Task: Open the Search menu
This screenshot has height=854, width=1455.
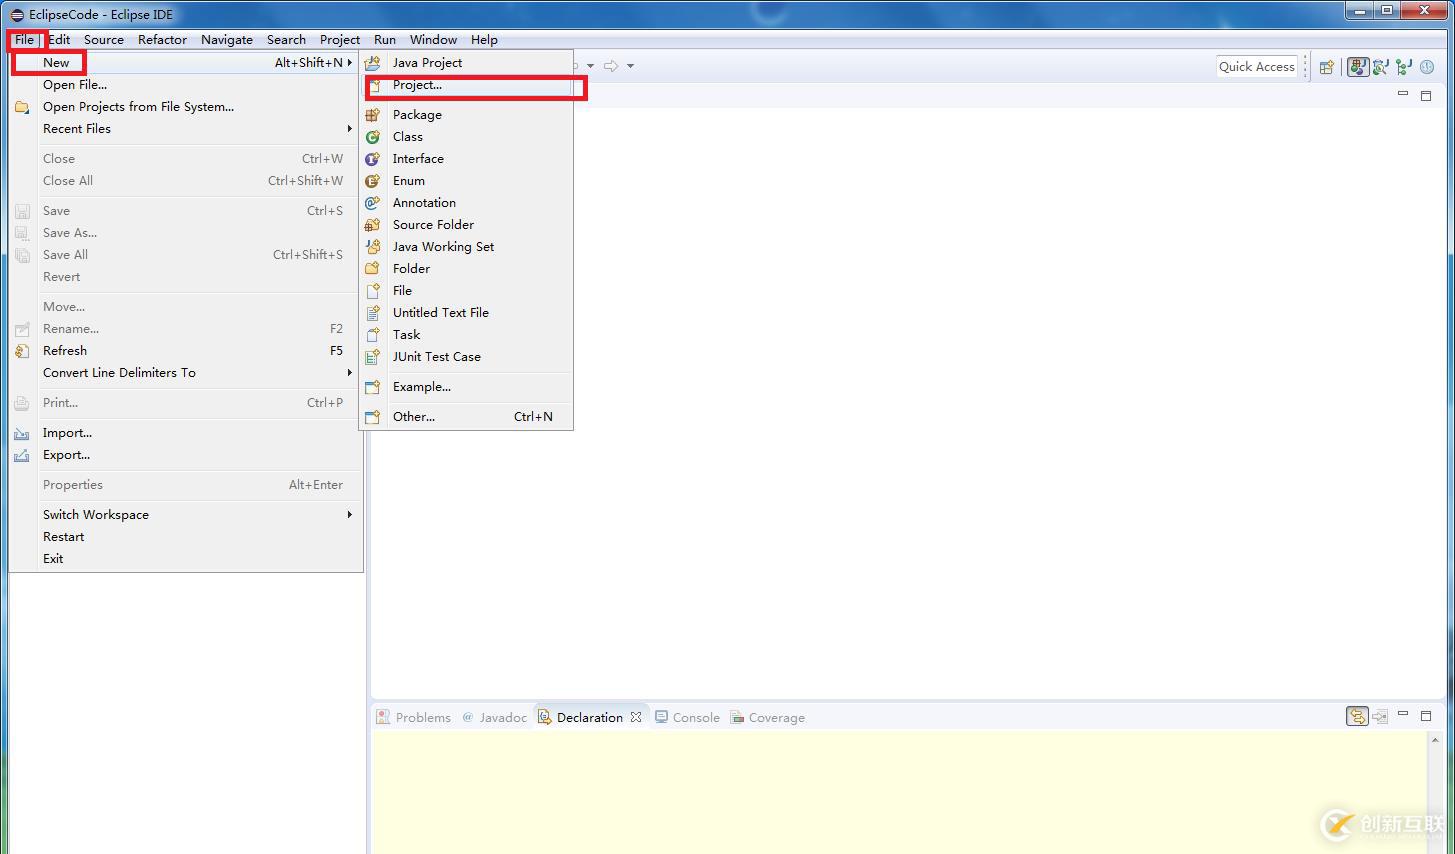Action: (x=286, y=40)
